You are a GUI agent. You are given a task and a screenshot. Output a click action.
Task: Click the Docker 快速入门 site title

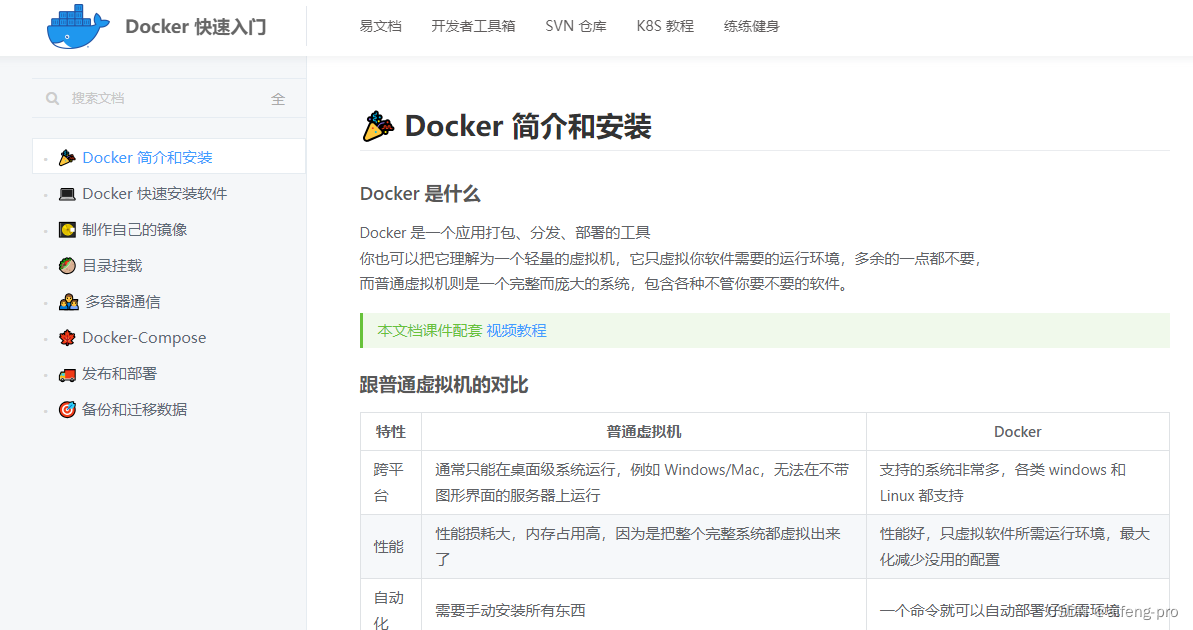click(x=196, y=27)
